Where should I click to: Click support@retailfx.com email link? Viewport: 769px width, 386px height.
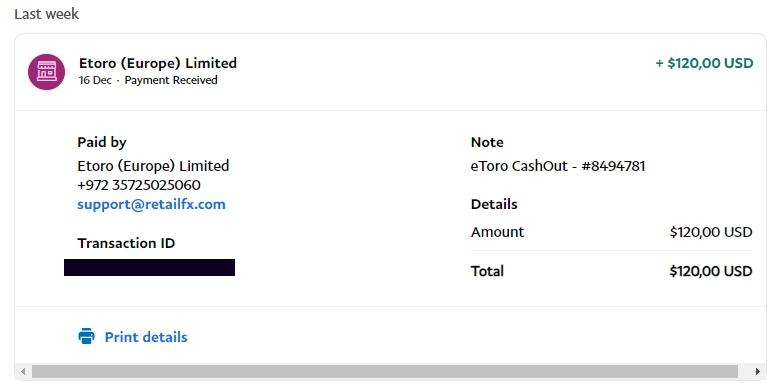pyautogui.click(x=151, y=204)
